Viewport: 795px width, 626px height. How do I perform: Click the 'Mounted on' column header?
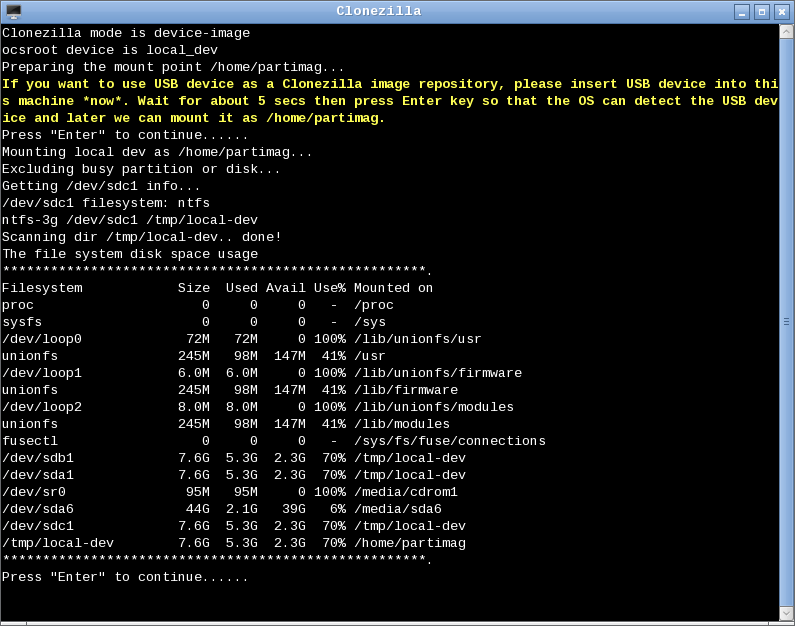[393, 288]
